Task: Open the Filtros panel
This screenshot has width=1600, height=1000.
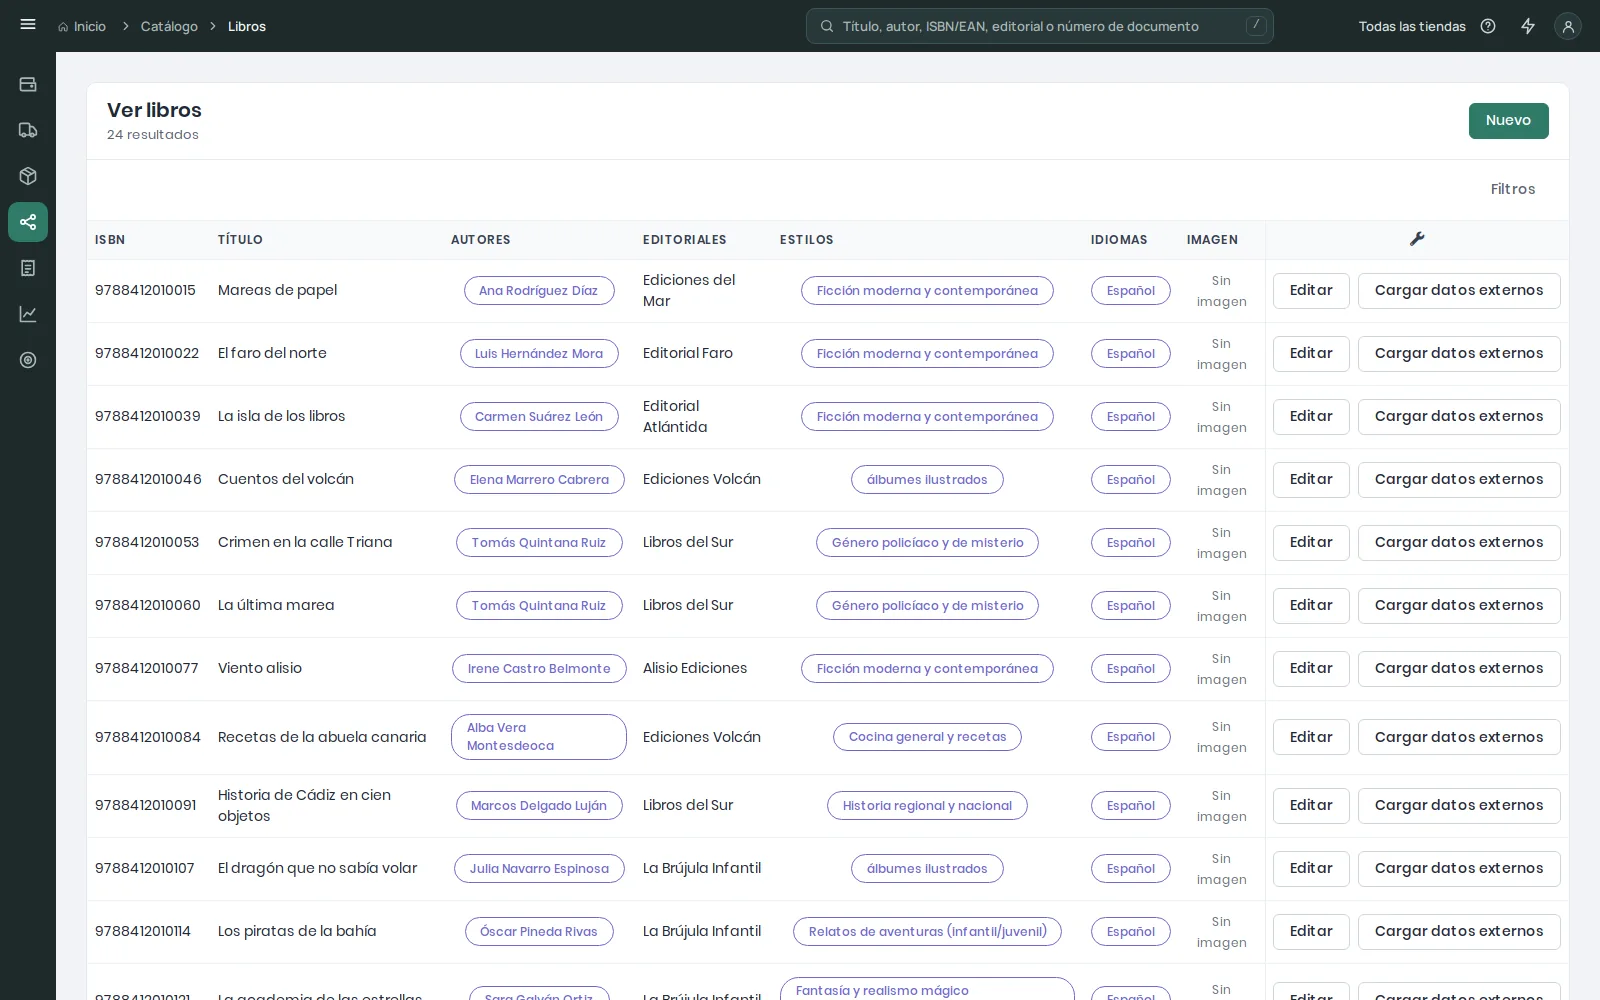Action: pos(1512,189)
